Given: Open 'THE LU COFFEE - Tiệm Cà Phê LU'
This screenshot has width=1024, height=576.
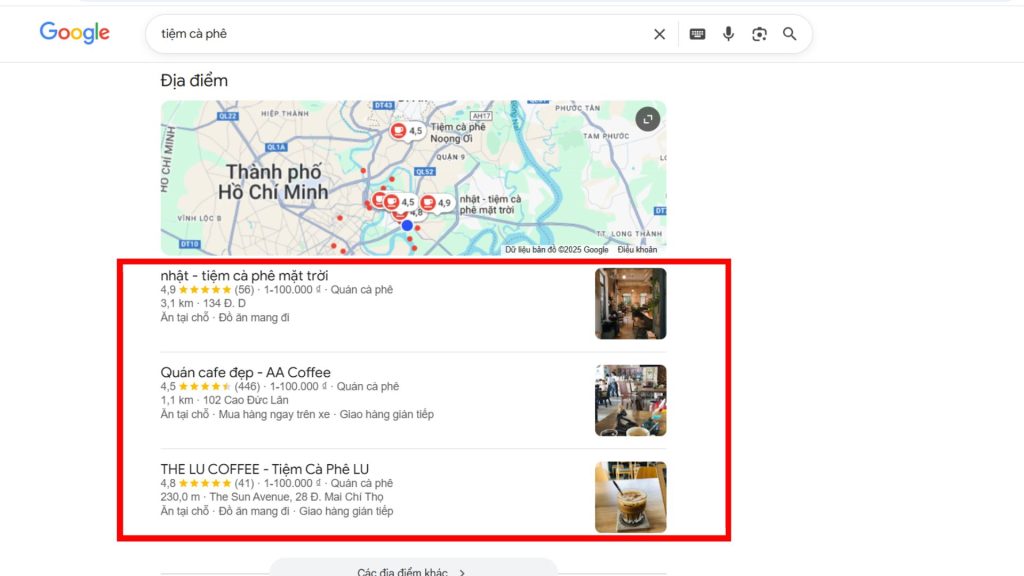Looking at the screenshot, I should pyautogui.click(x=266, y=469).
